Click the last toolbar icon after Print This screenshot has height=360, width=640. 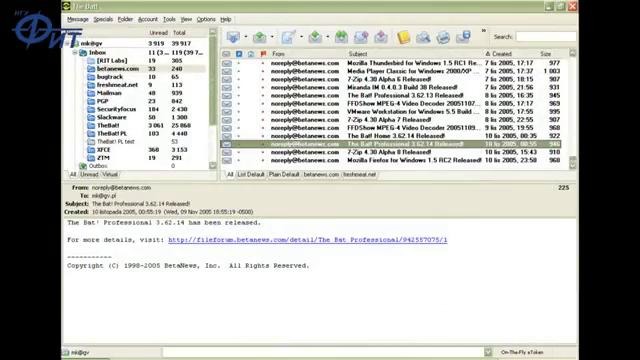(x=464, y=37)
